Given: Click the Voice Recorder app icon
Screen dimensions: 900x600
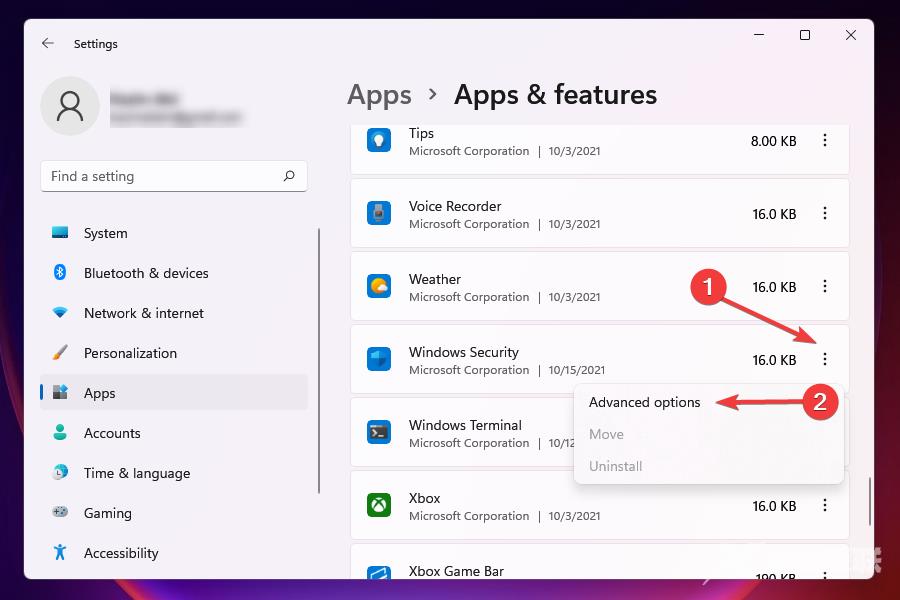Looking at the screenshot, I should pyautogui.click(x=379, y=213).
